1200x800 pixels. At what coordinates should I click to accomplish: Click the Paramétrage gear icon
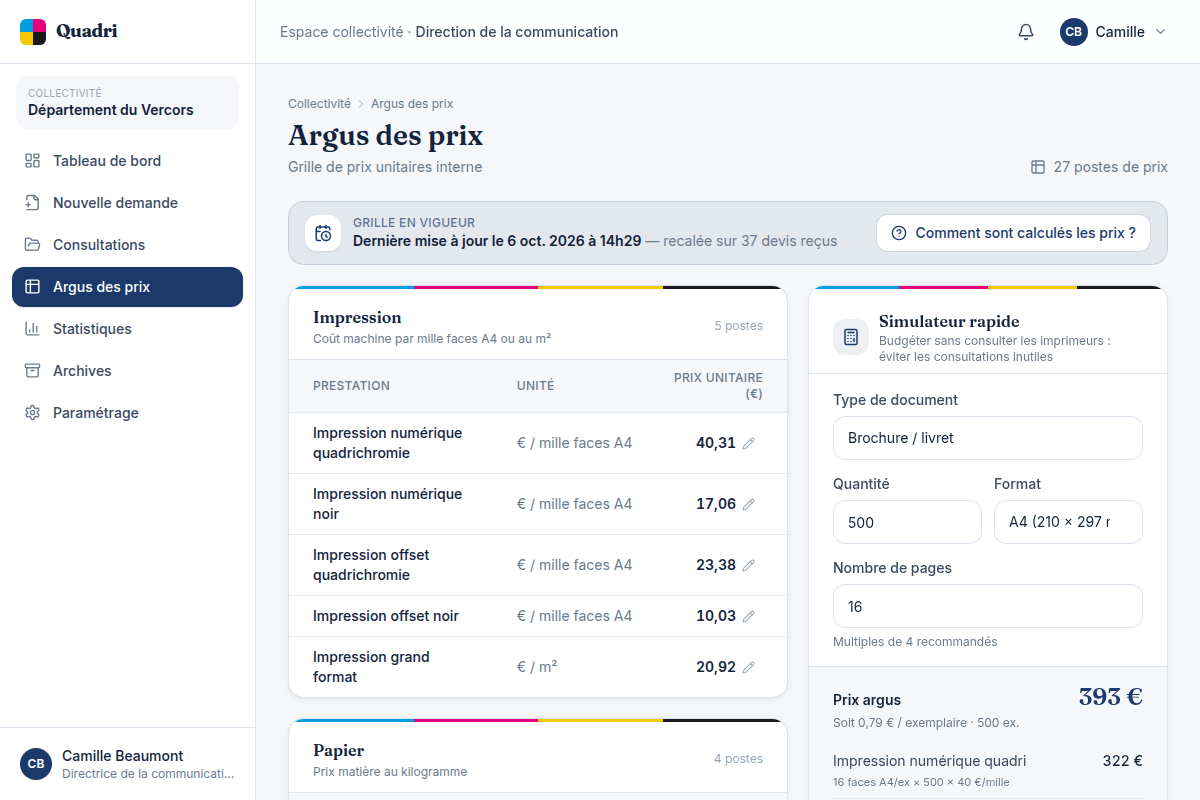pos(33,413)
